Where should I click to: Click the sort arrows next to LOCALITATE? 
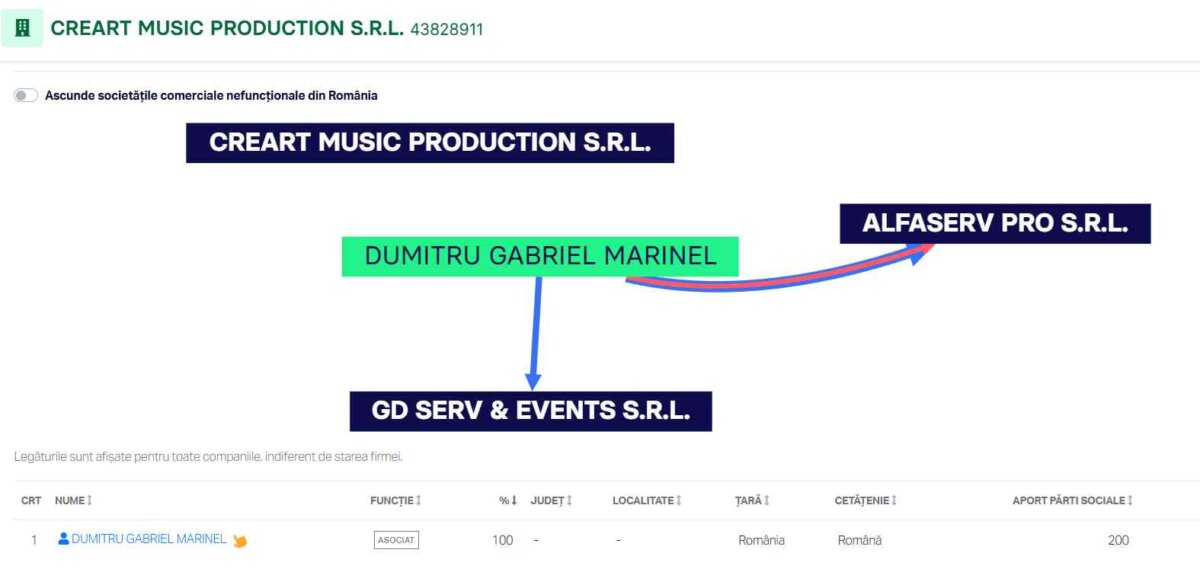point(679,500)
